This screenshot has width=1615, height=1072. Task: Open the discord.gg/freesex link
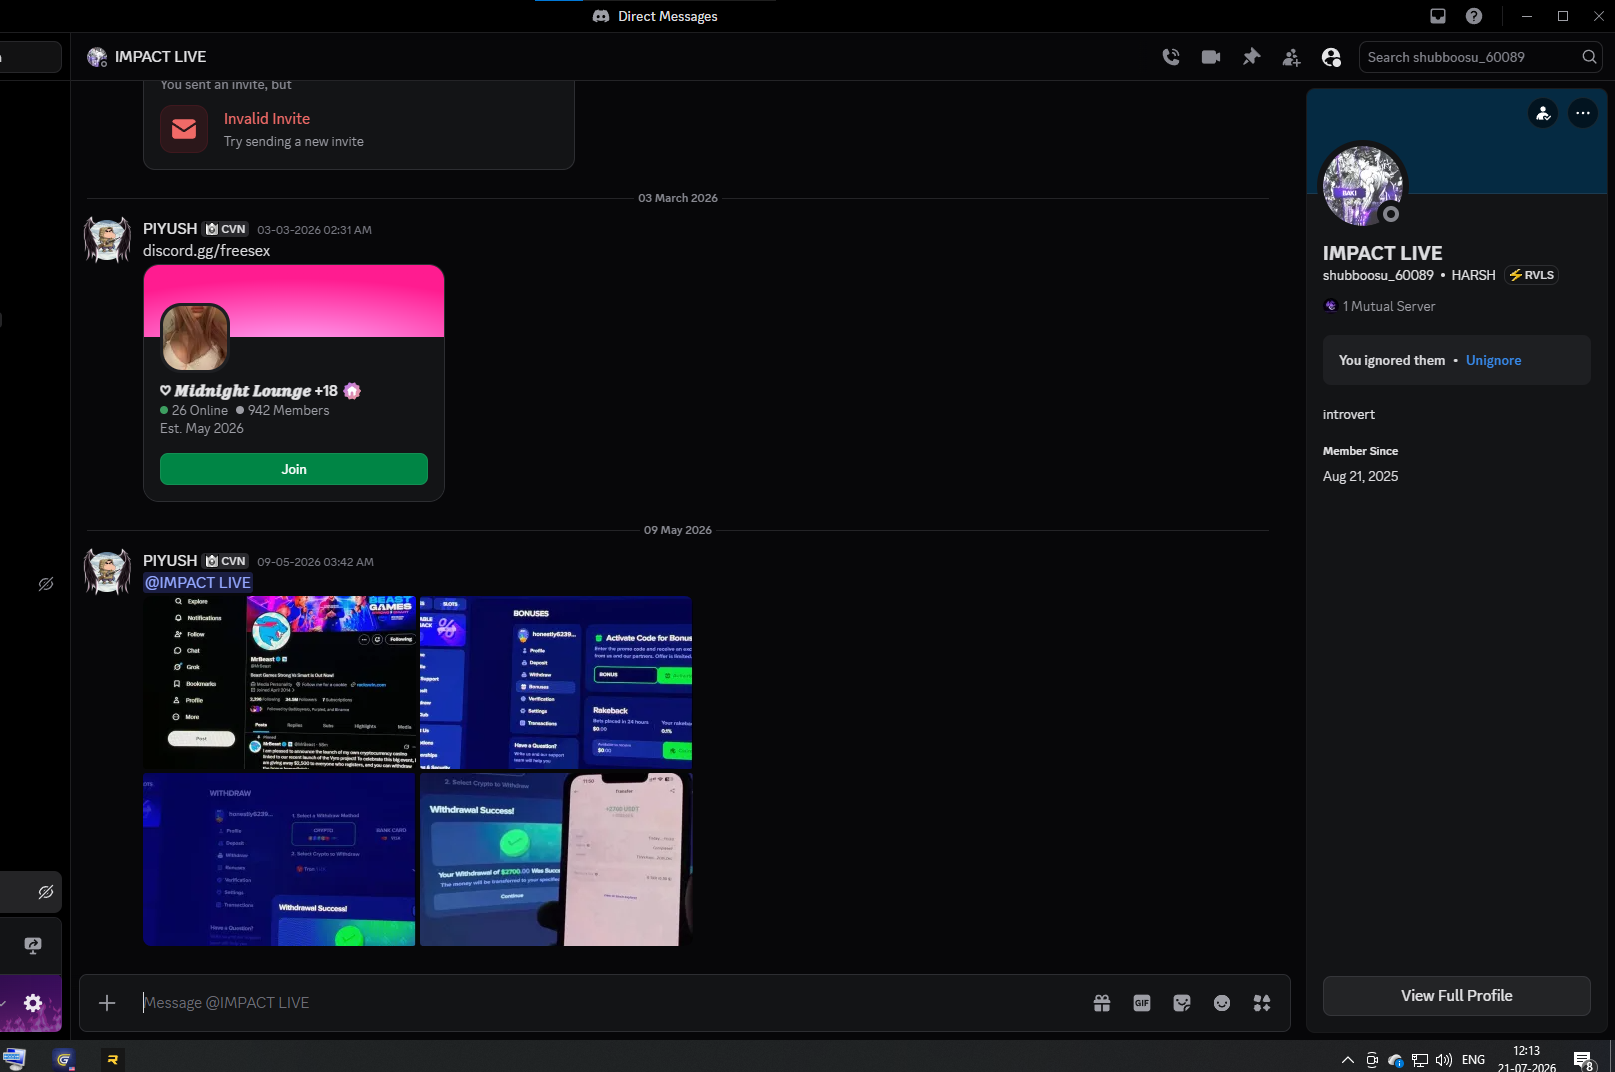point(207,251)
